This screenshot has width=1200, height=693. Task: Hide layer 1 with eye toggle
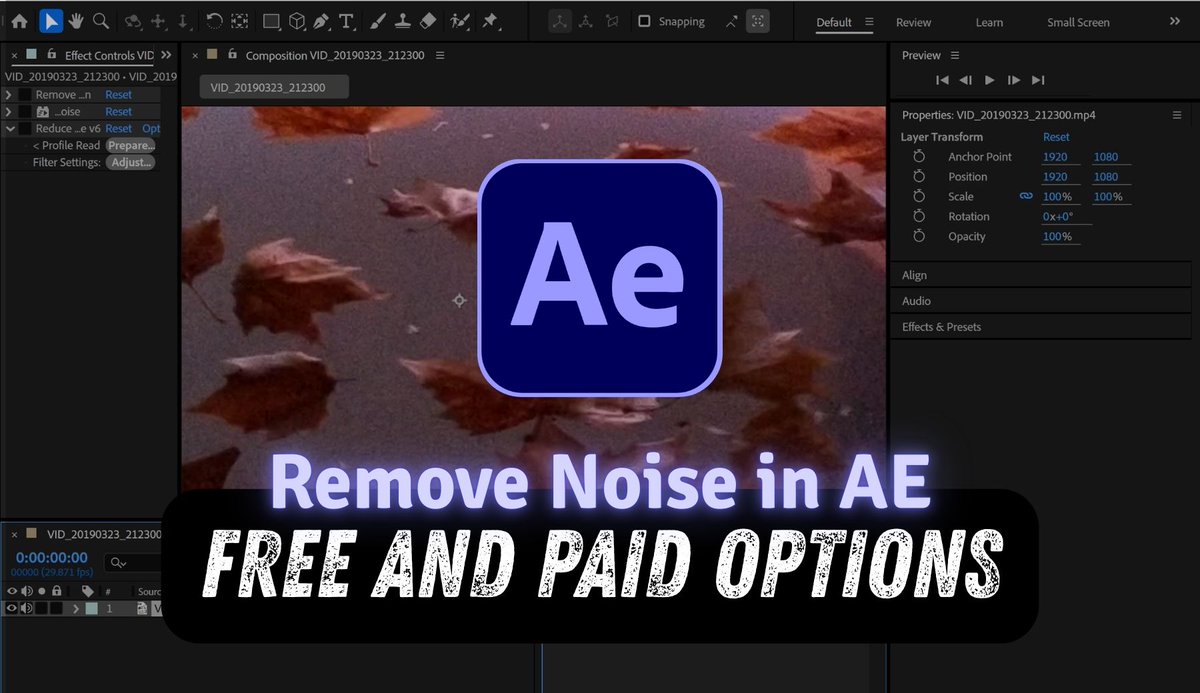12,608
